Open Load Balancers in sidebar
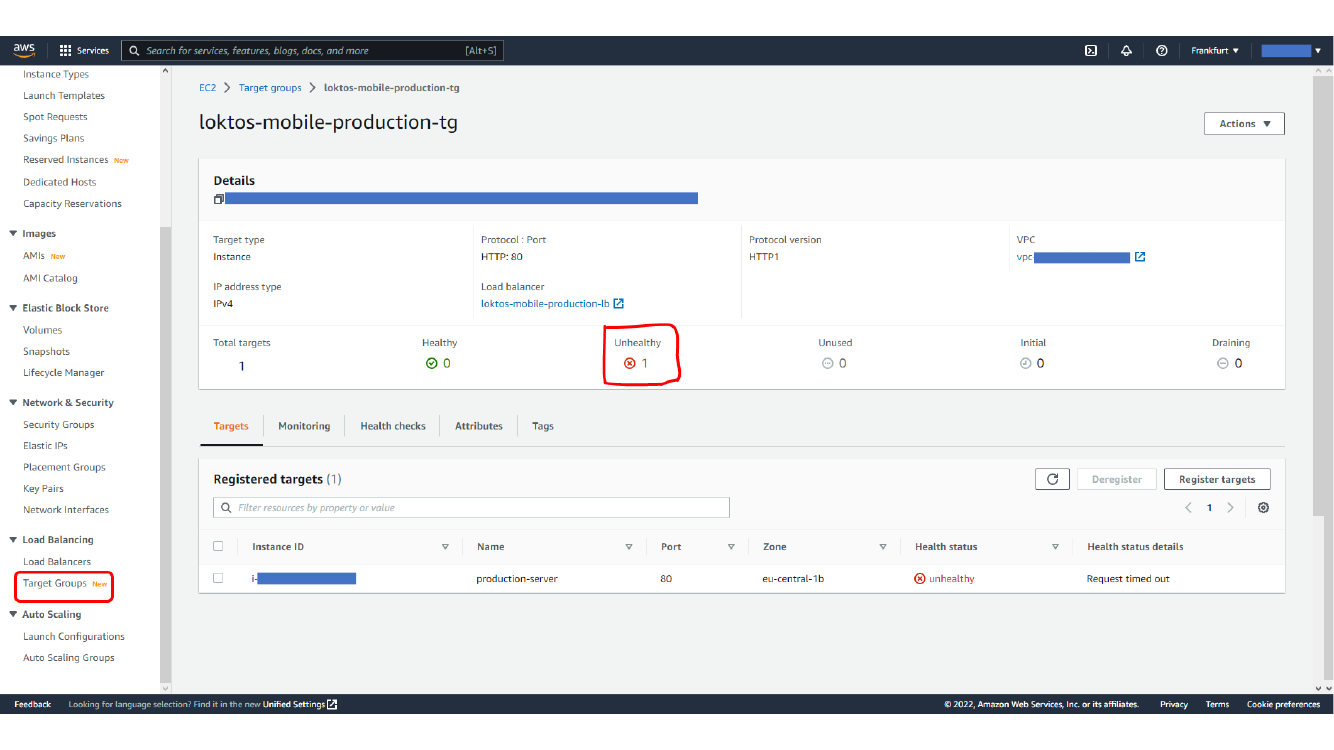 (x=57, y=562)
